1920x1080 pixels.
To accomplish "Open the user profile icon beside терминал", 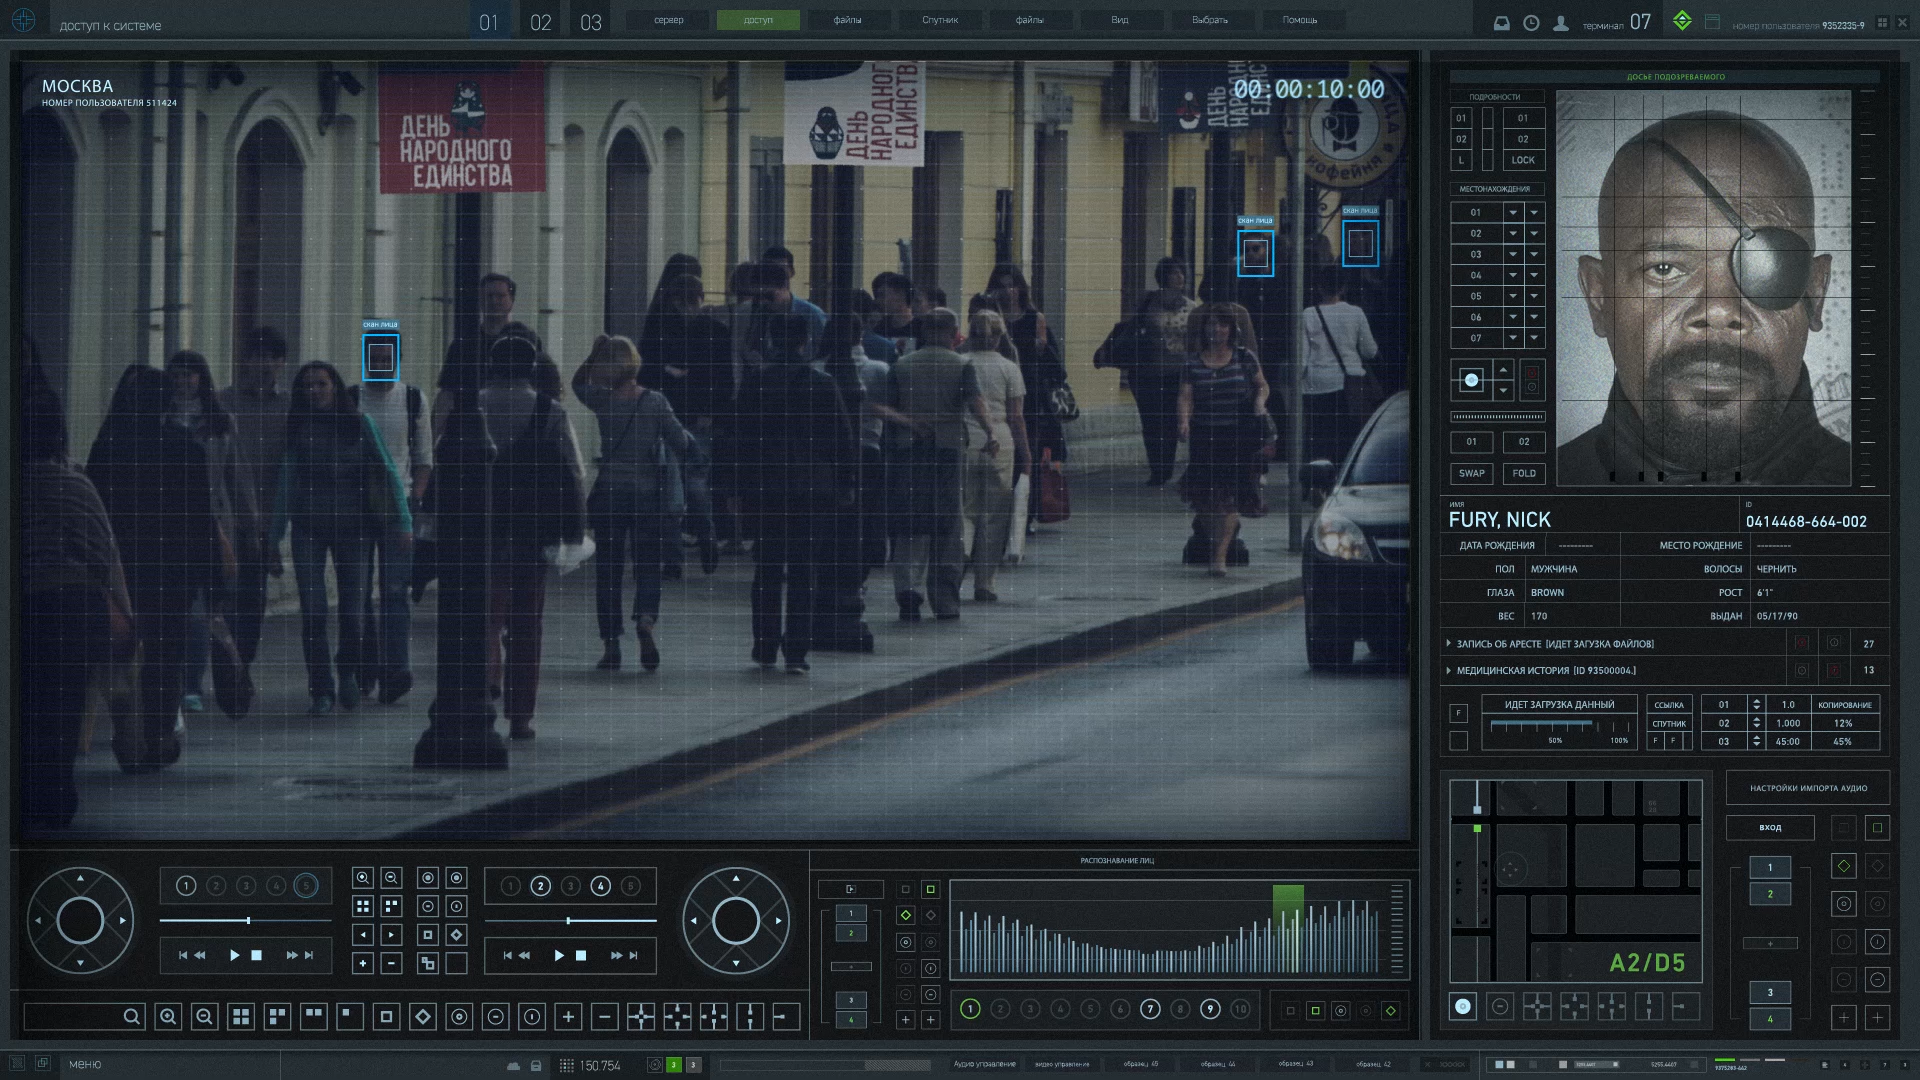I will (x=1560, y=23).
